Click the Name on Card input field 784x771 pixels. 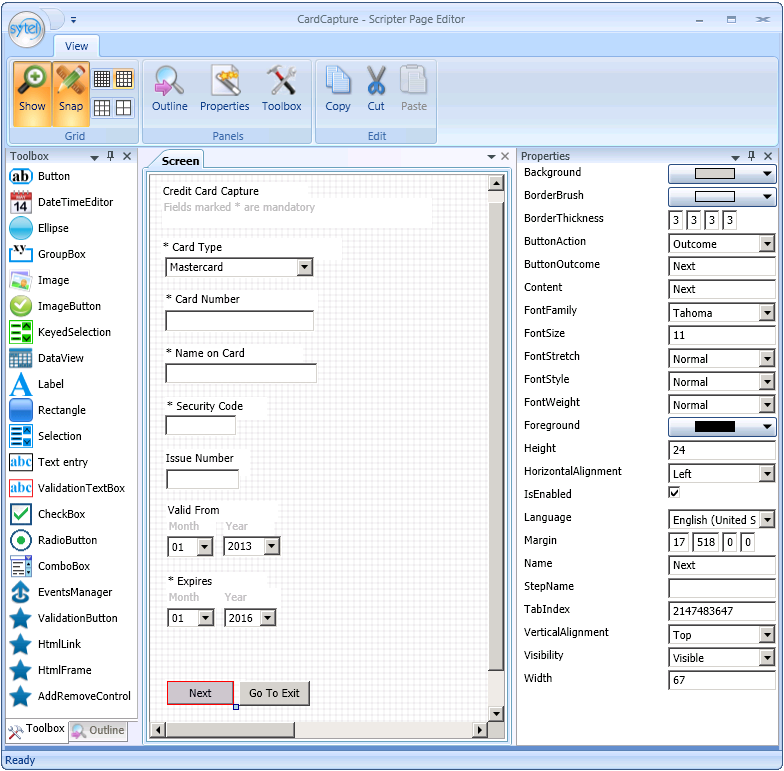point(241,374)
